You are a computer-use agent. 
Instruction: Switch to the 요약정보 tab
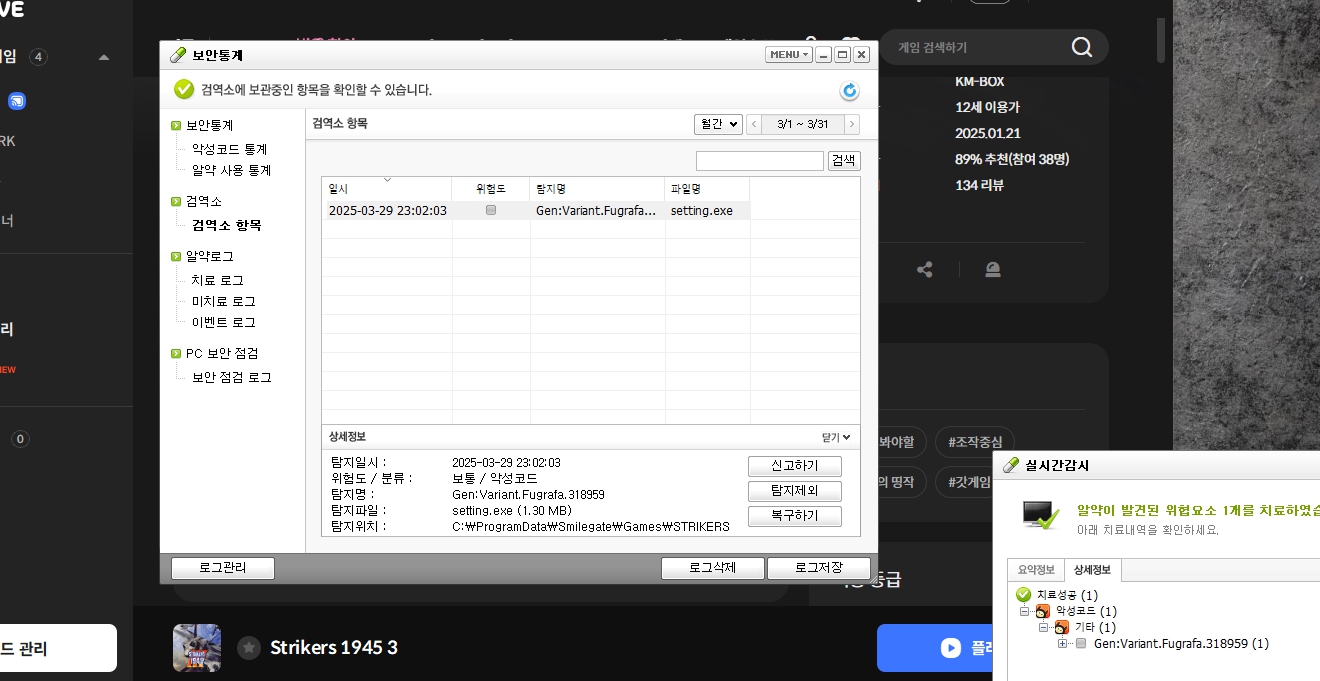click(x=1036, y=570)
